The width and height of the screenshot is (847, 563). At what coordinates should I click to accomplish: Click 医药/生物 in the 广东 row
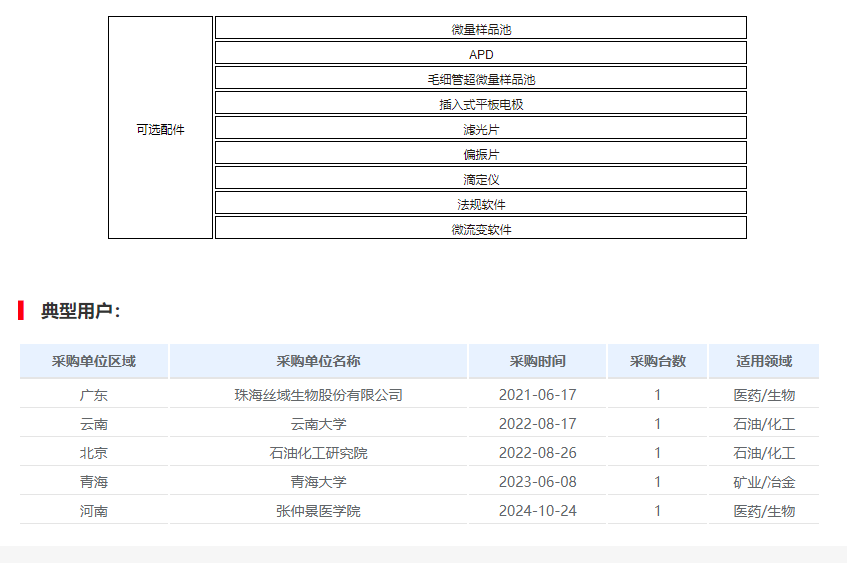click(x=764, y=395)
